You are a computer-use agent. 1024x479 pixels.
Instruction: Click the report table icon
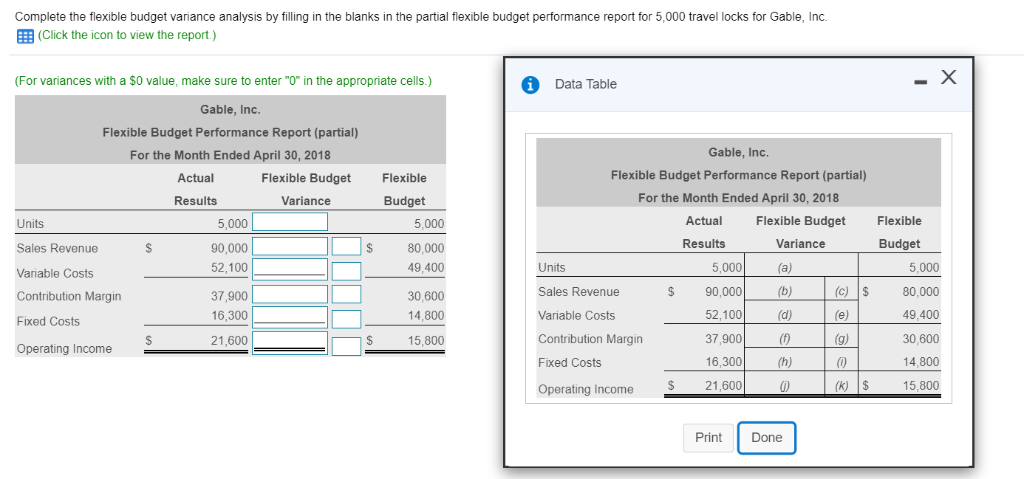25,36
